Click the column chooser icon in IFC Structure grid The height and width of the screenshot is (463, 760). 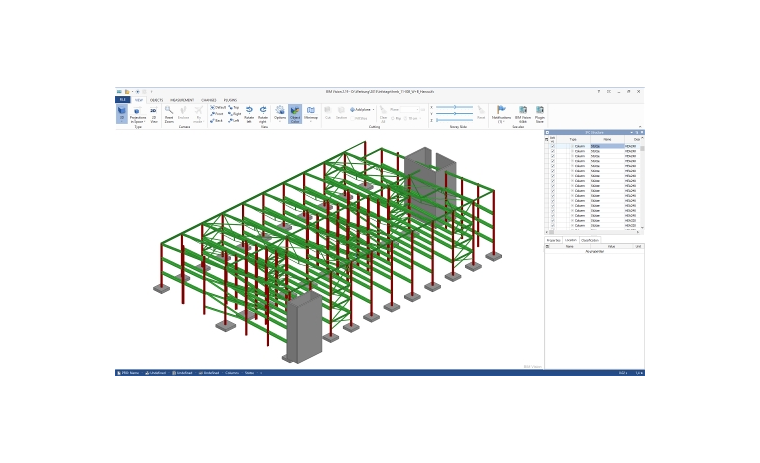click(x=547, y=140)
